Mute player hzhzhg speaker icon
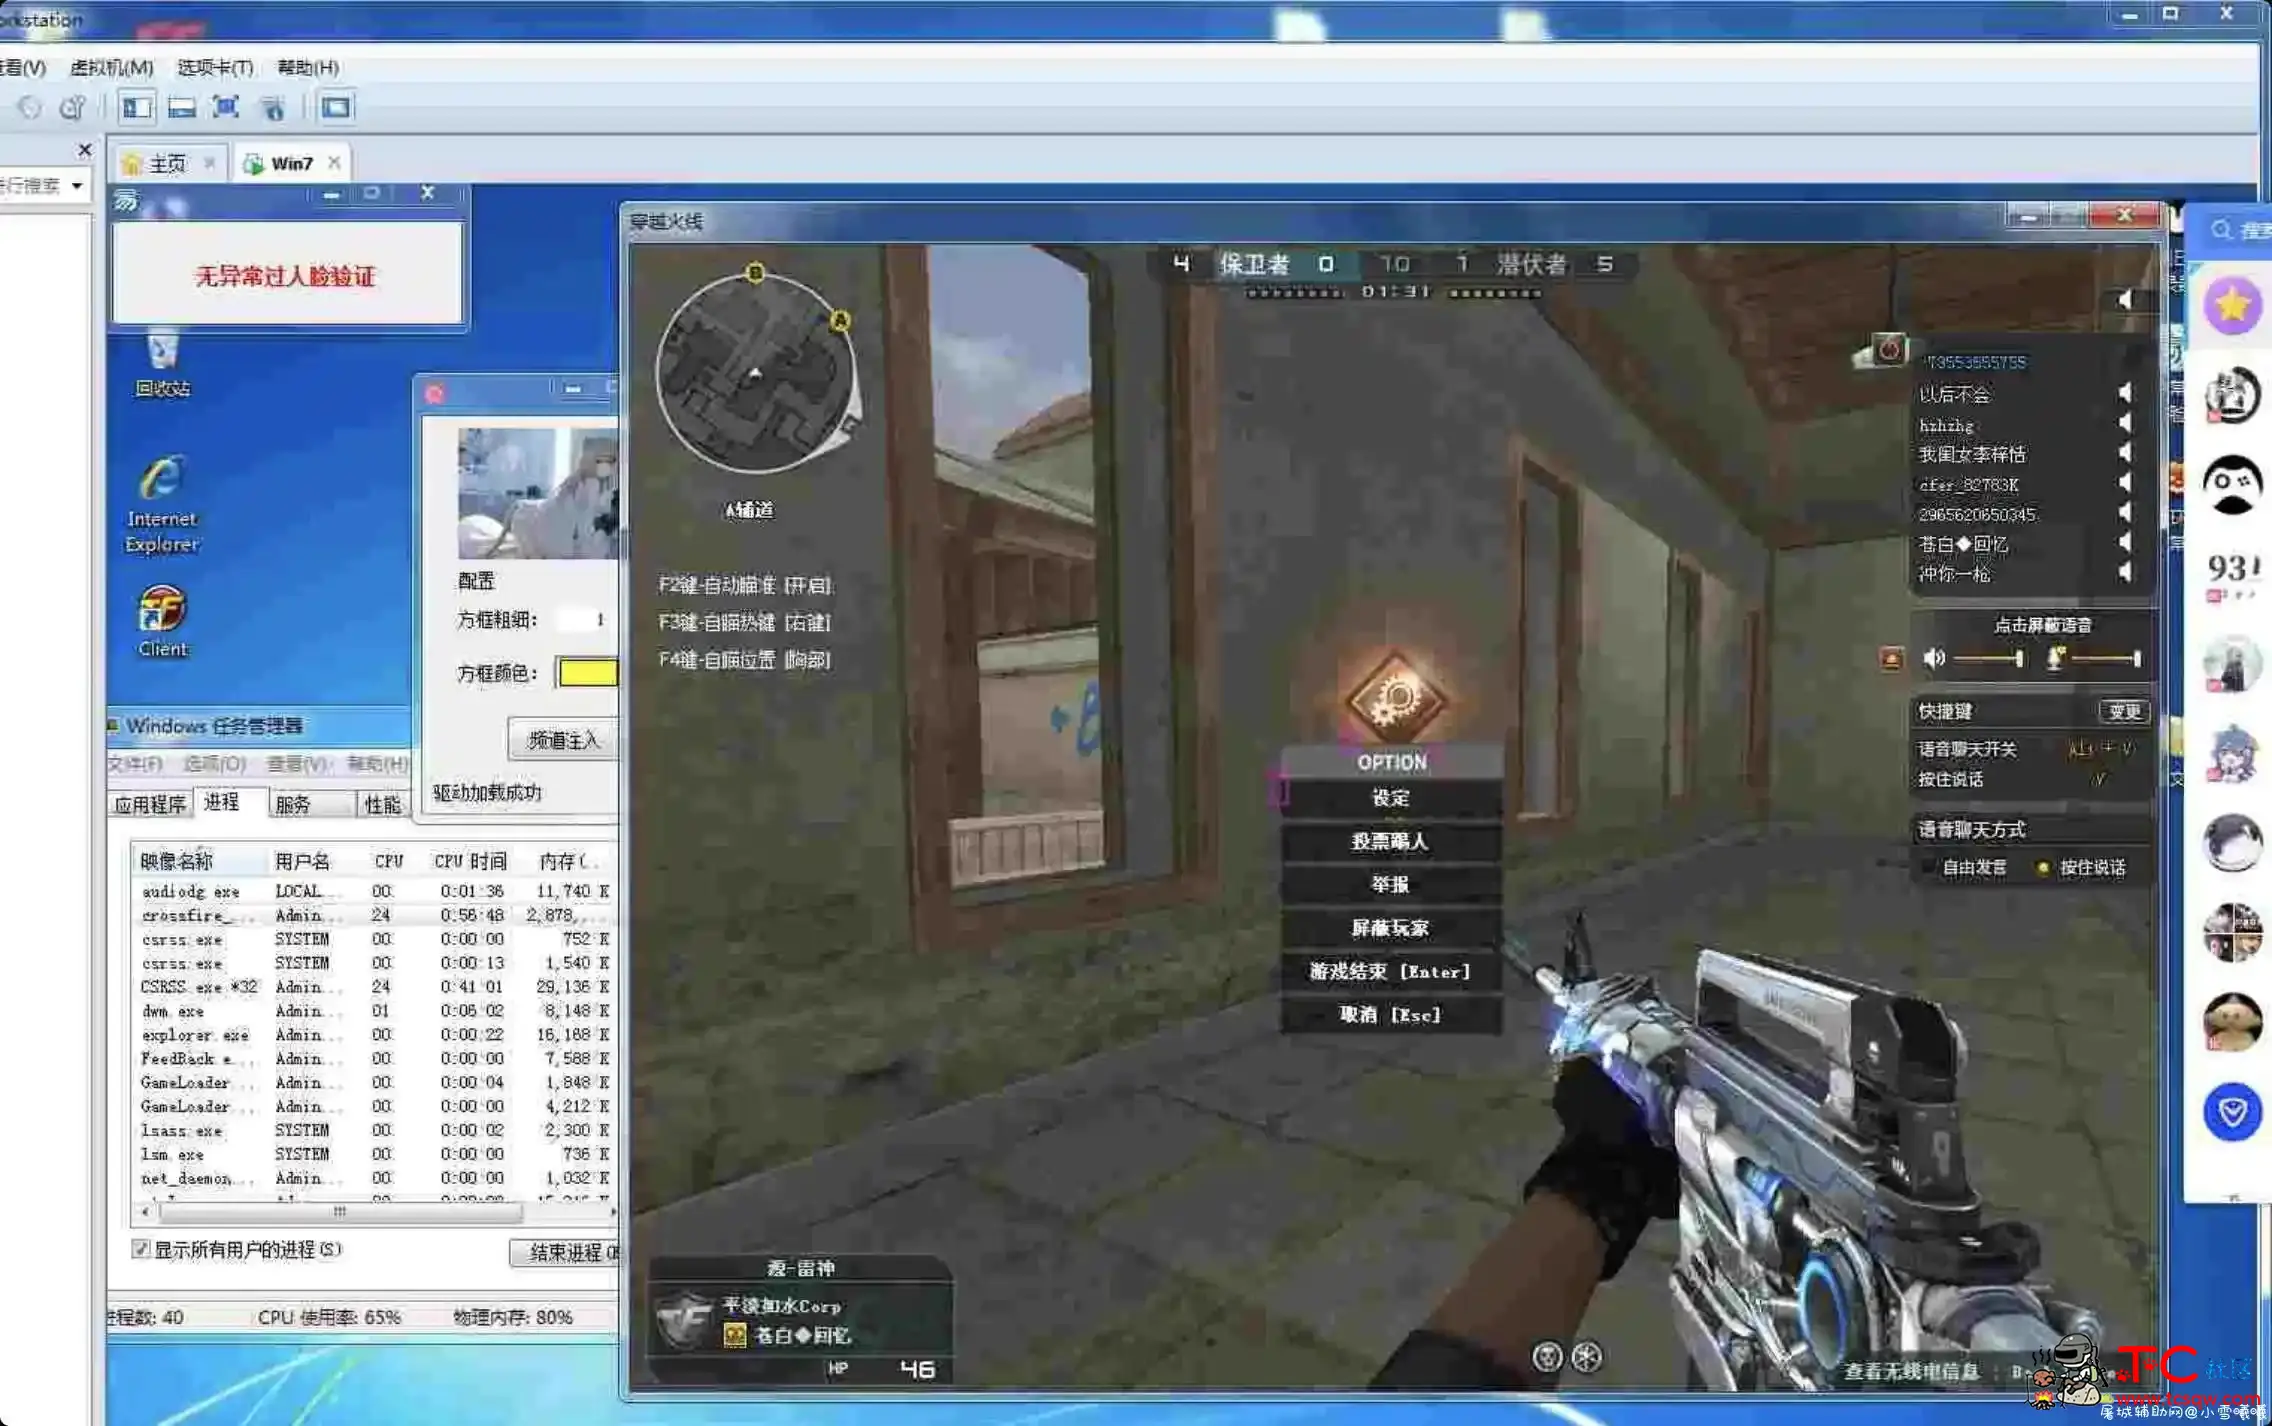2272x1426 pixels. click(2124, 423)
